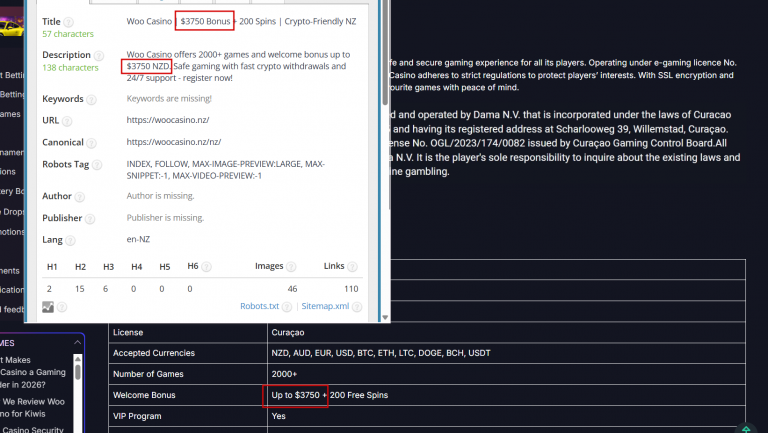This screenshot has width=768, height=433.
Task: Open help icon next to Keywords
Action: click(91, 99)
